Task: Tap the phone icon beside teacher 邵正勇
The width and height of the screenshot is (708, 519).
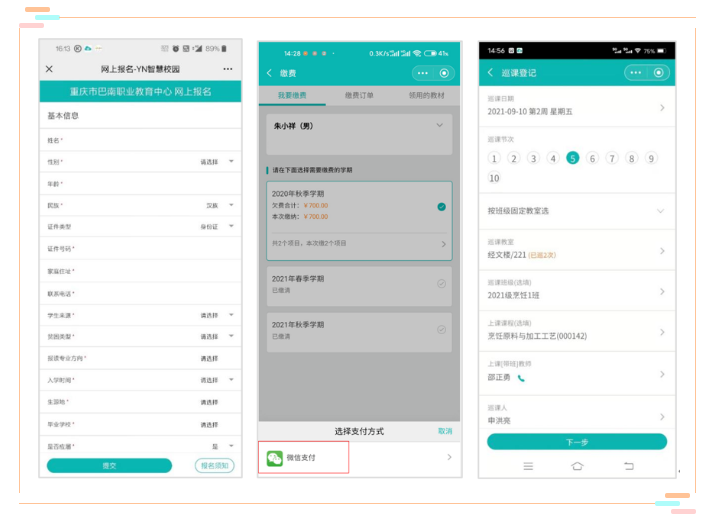Action: (521, 378)
